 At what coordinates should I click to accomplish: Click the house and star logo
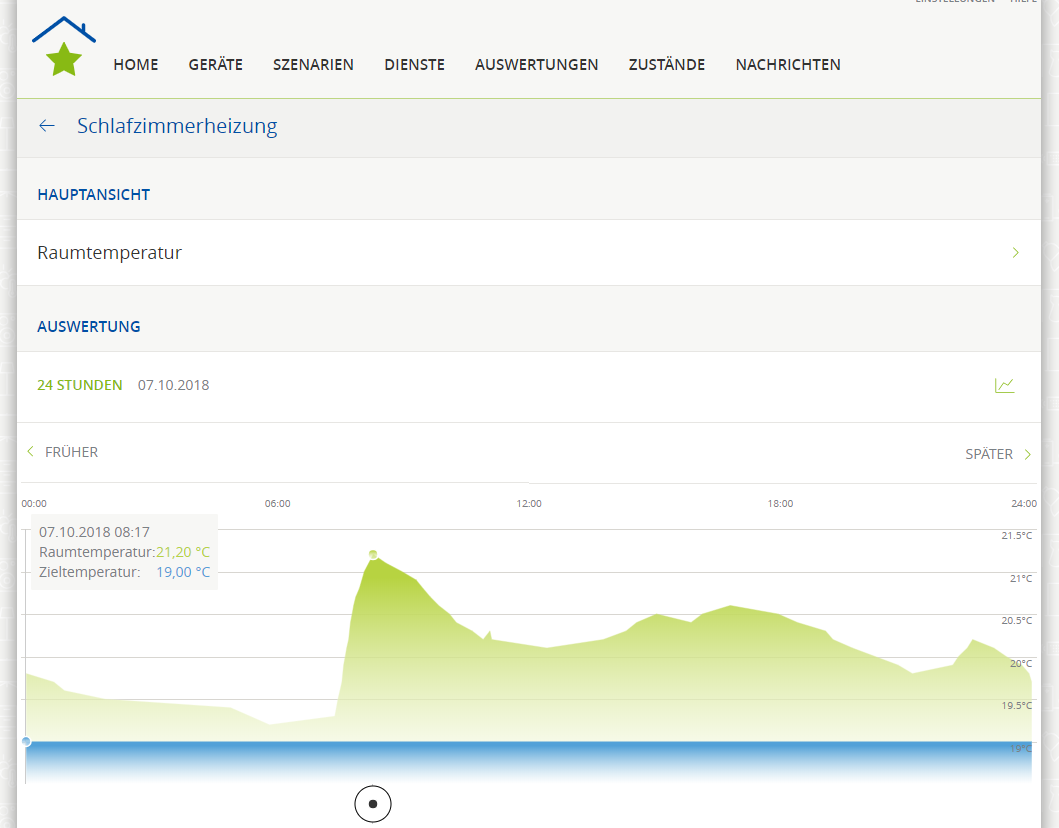[x=64, y=47]
